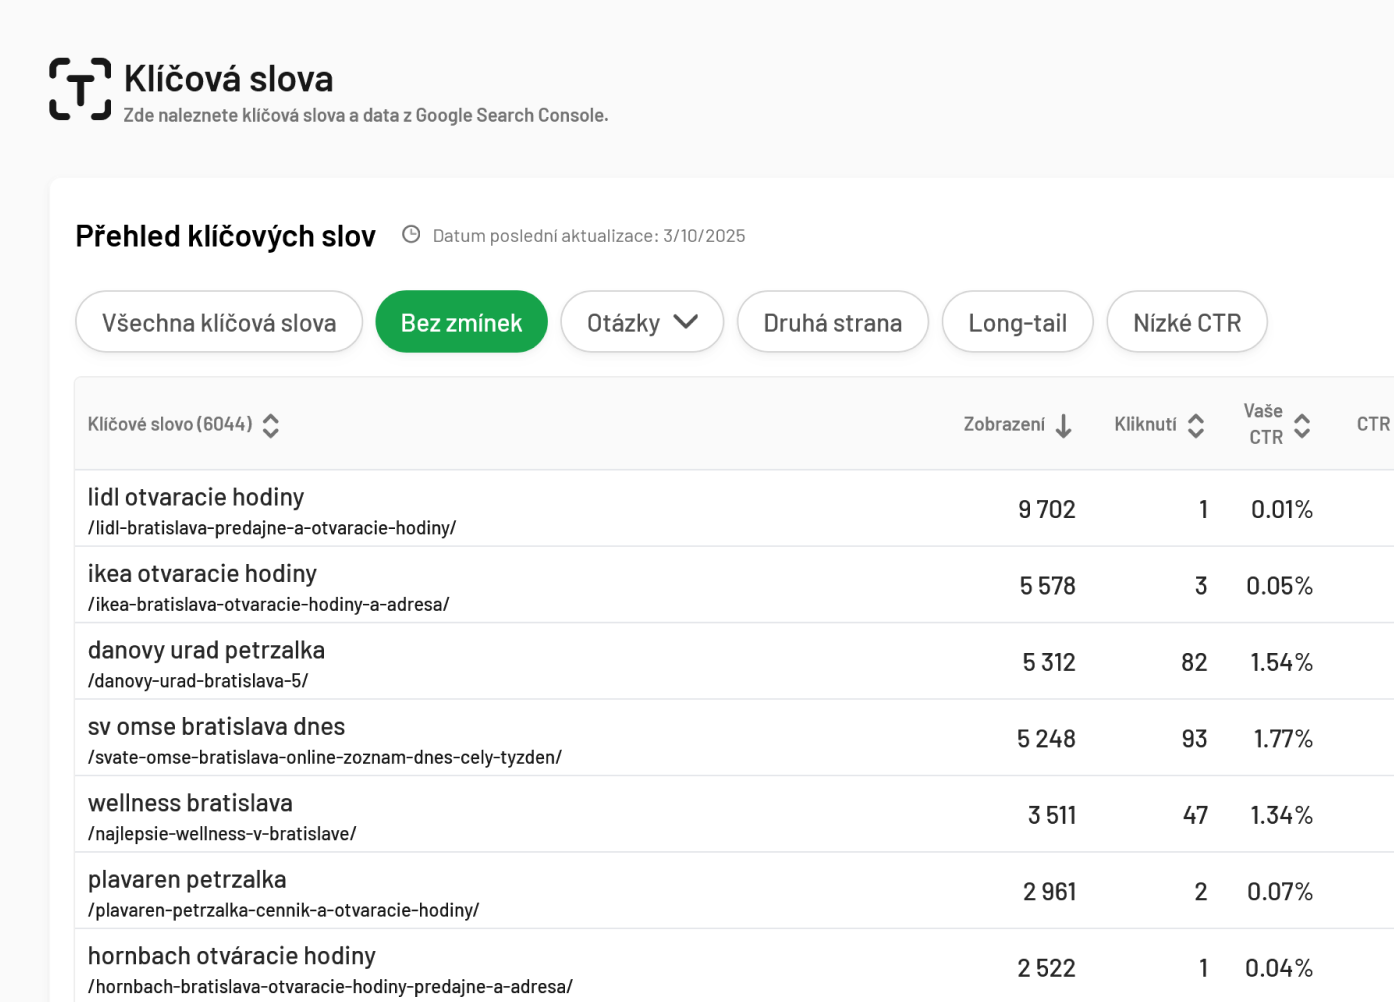
Task: Open the ikea-bratislava-otvaracie-hodiny-a-adresa URL
Action: point(269,604)
